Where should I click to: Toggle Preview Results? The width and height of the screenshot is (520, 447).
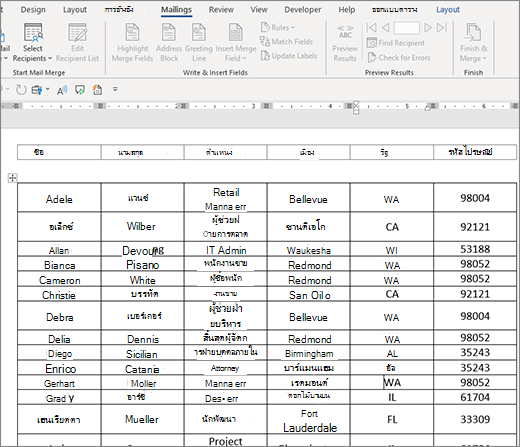[x=345, y=43]
